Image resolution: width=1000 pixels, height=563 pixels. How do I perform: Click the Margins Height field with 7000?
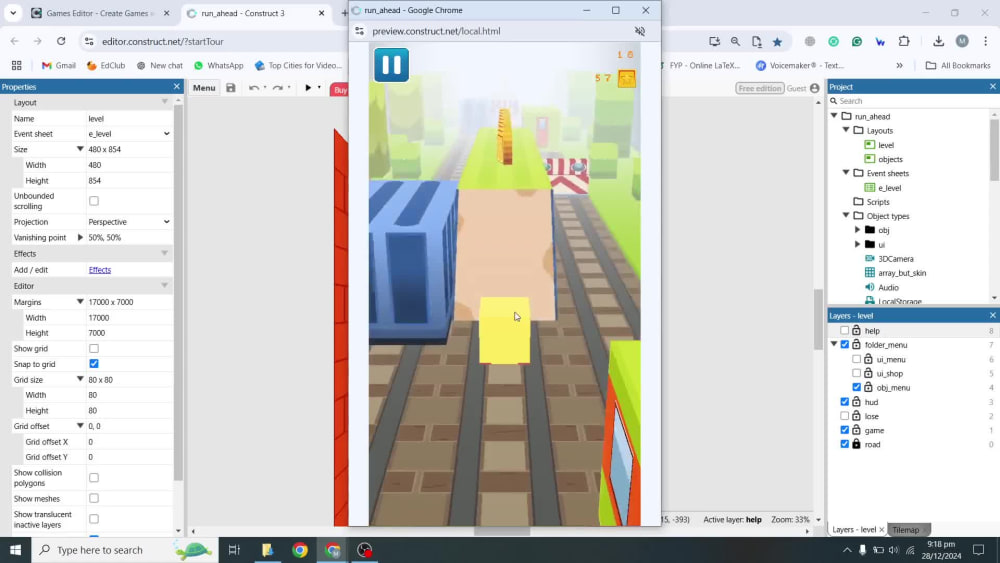click(x=129, y=333)
